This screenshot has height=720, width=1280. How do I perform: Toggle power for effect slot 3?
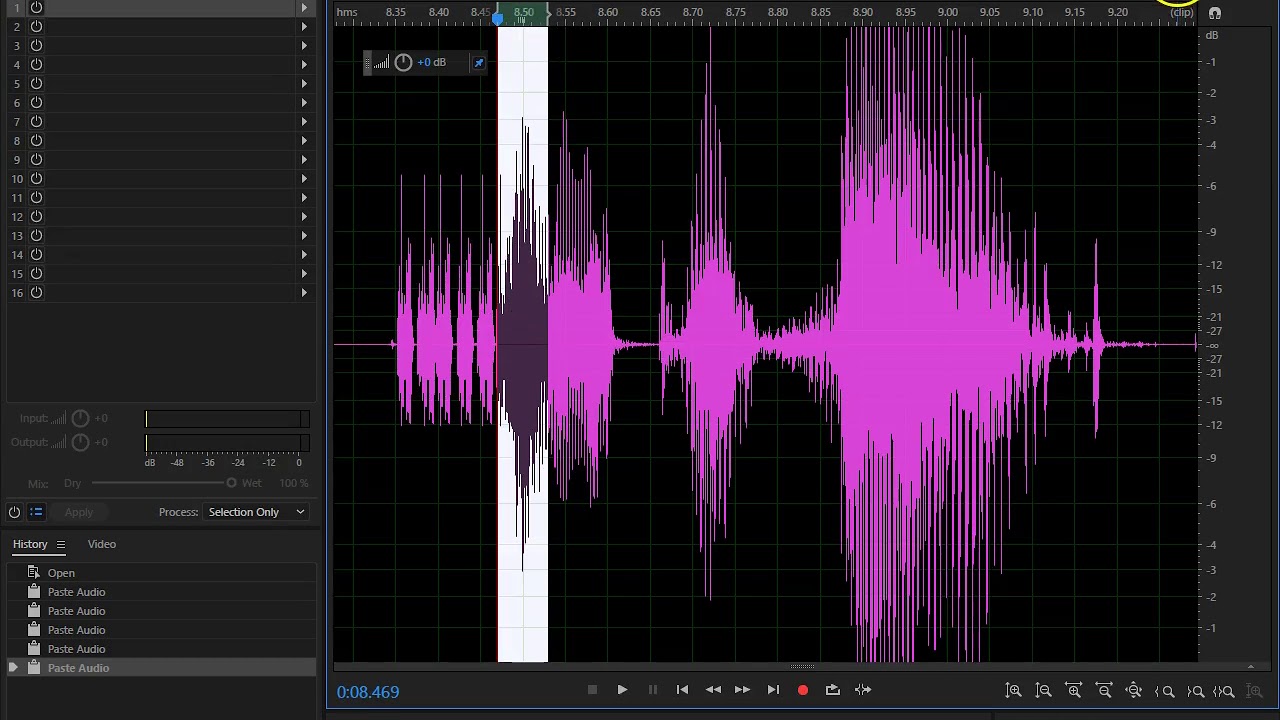tap(36, 45)
